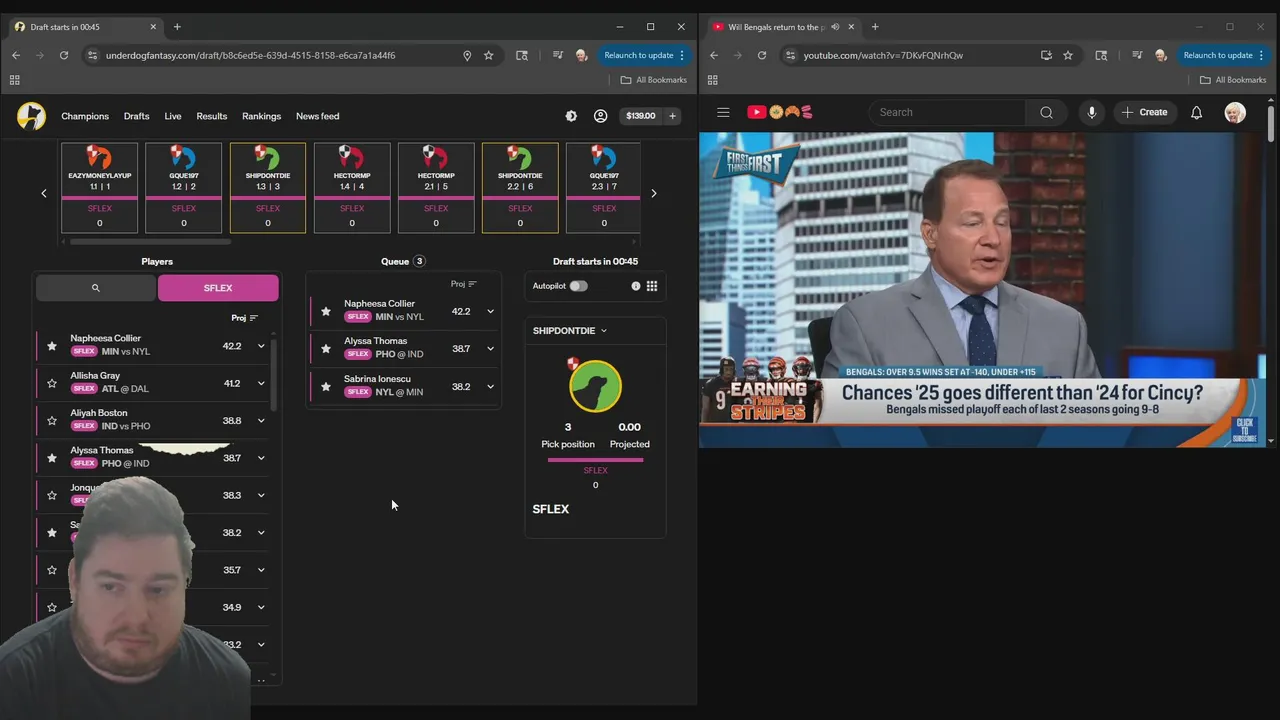The height and width of the screenshot is (720, 1280).
Task: Expand Alyssa Thomas in the Queue
Action: (490, 348)
